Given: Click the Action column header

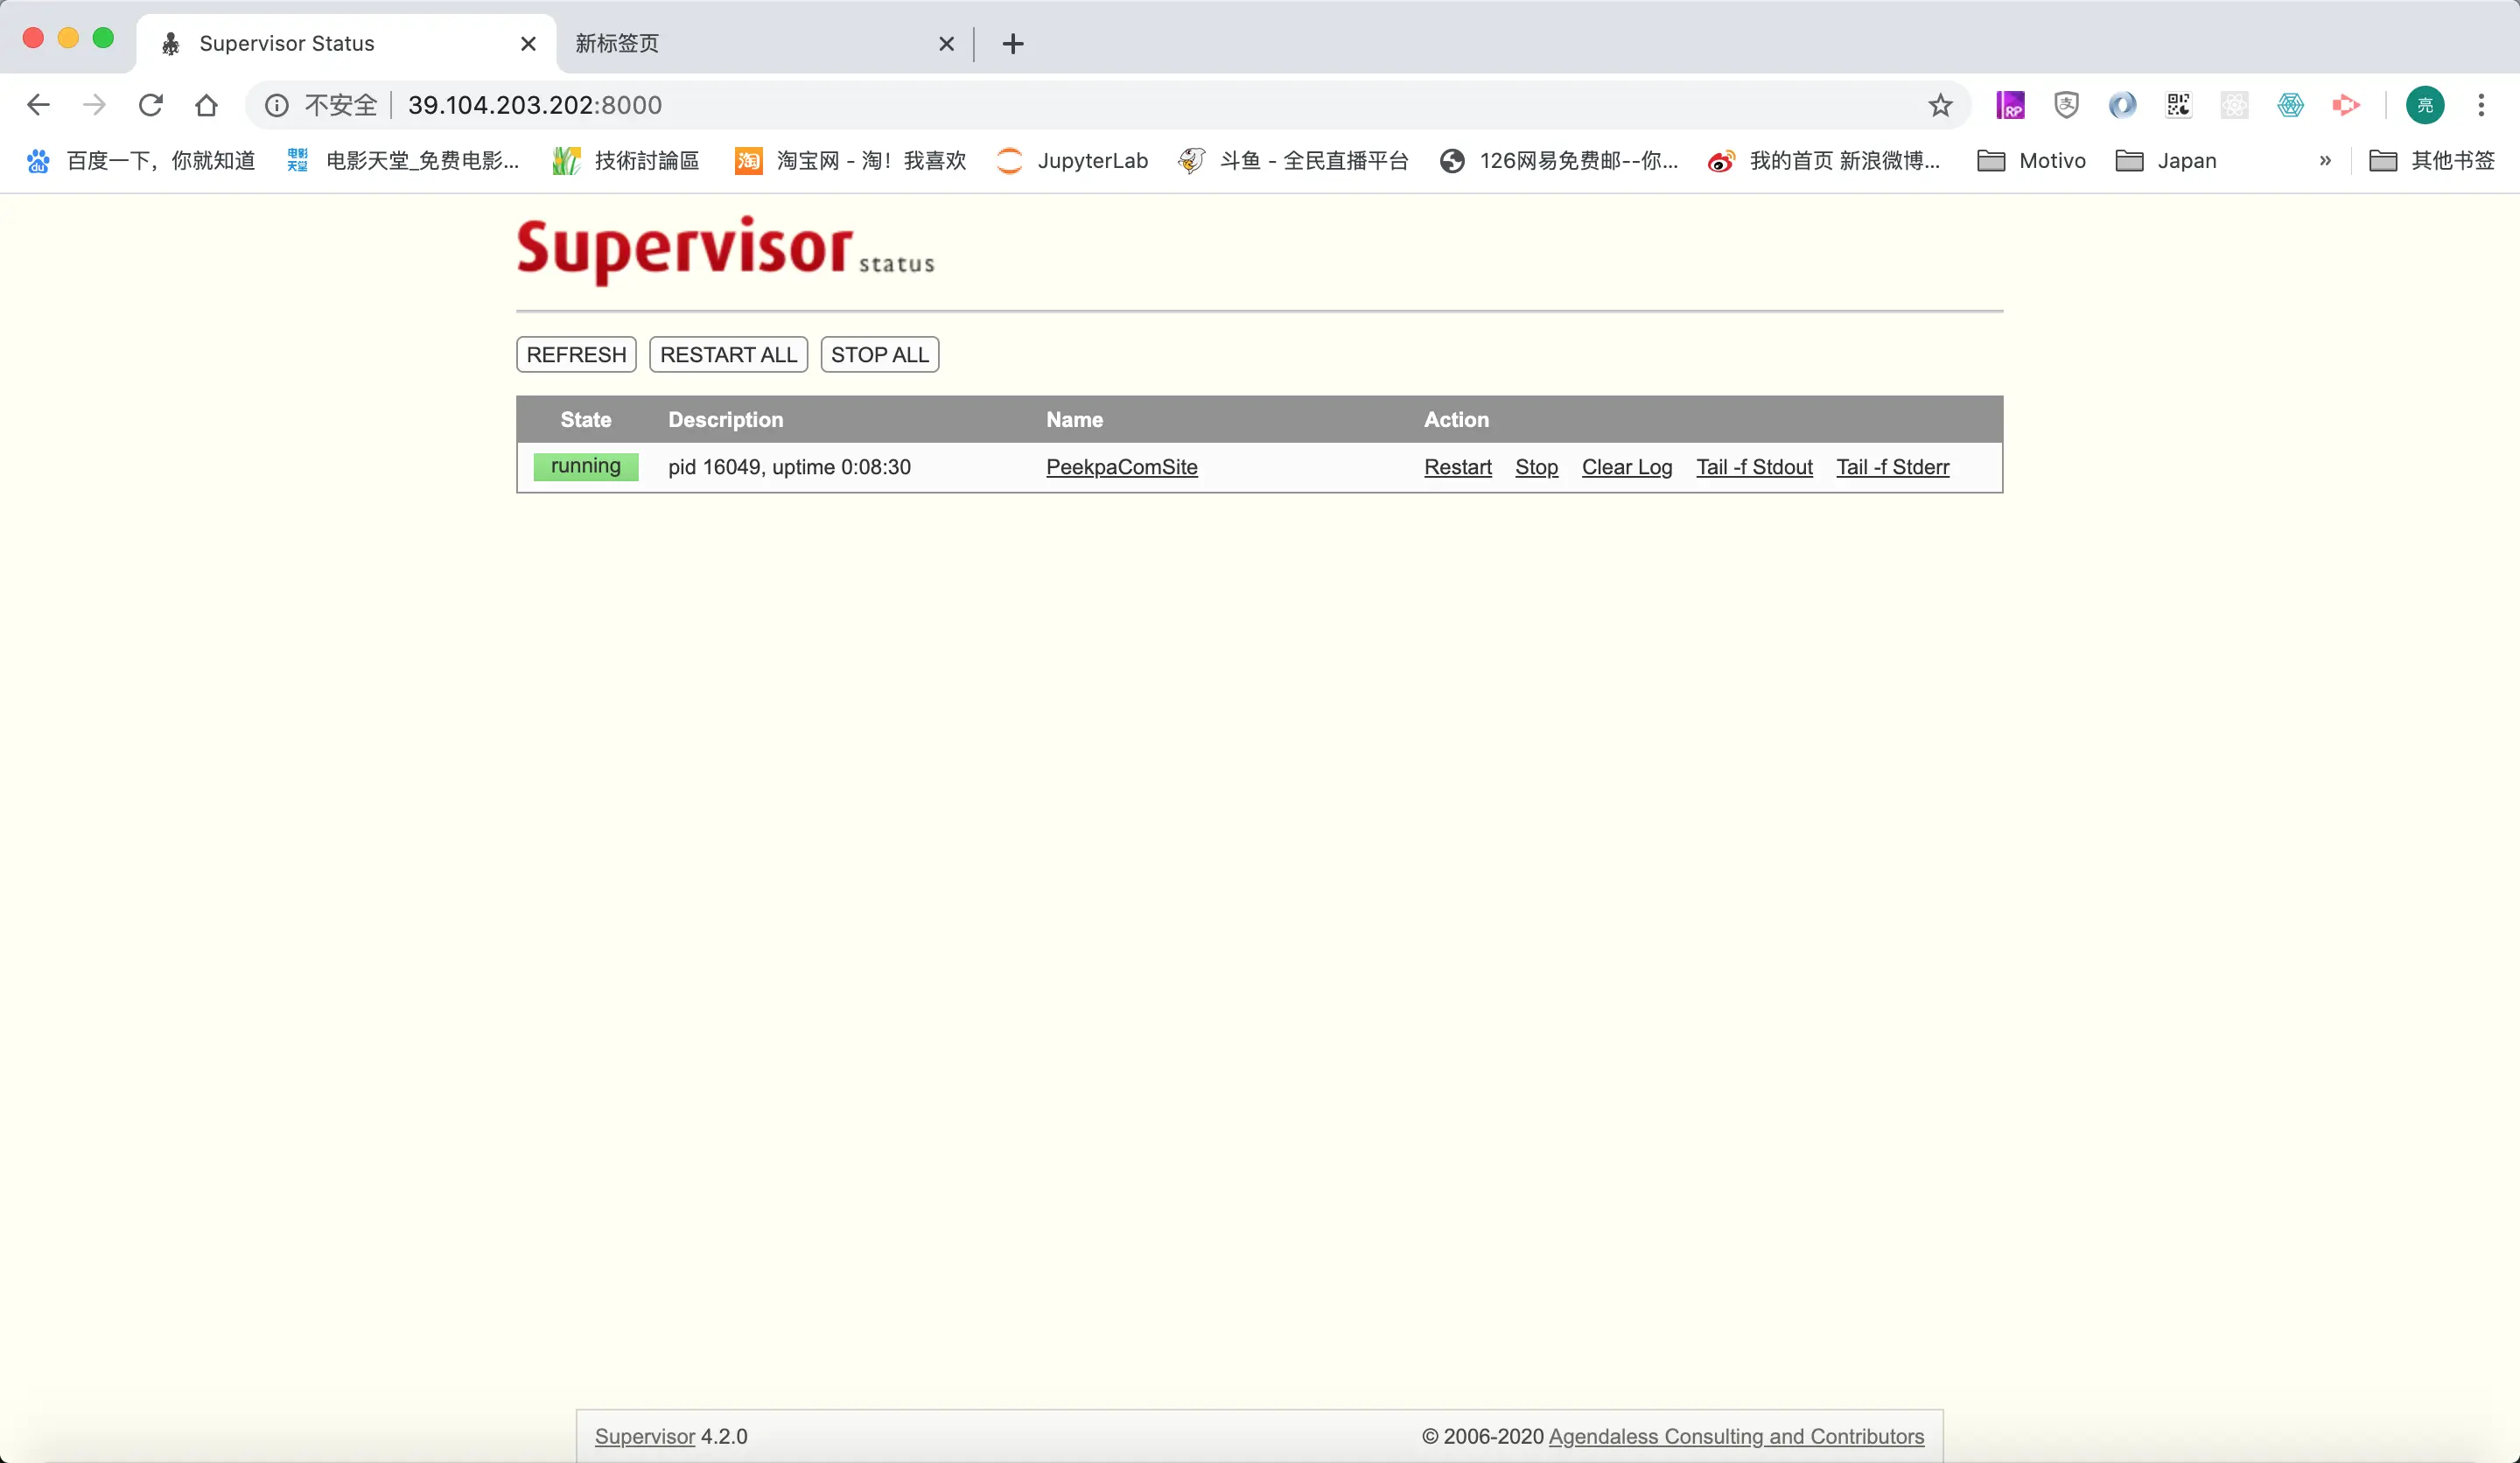Looking at the screenshot, I should (x=1457, y=420).
